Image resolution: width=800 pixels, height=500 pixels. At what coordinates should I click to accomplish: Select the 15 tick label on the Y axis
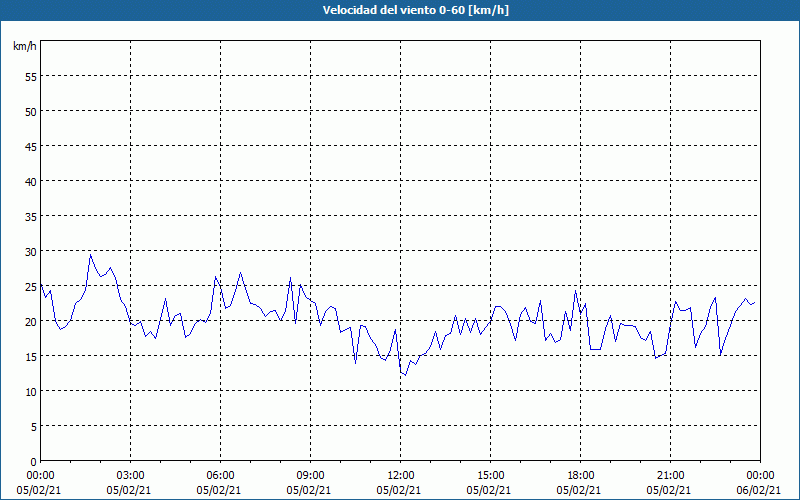click(x=30, y=356)
